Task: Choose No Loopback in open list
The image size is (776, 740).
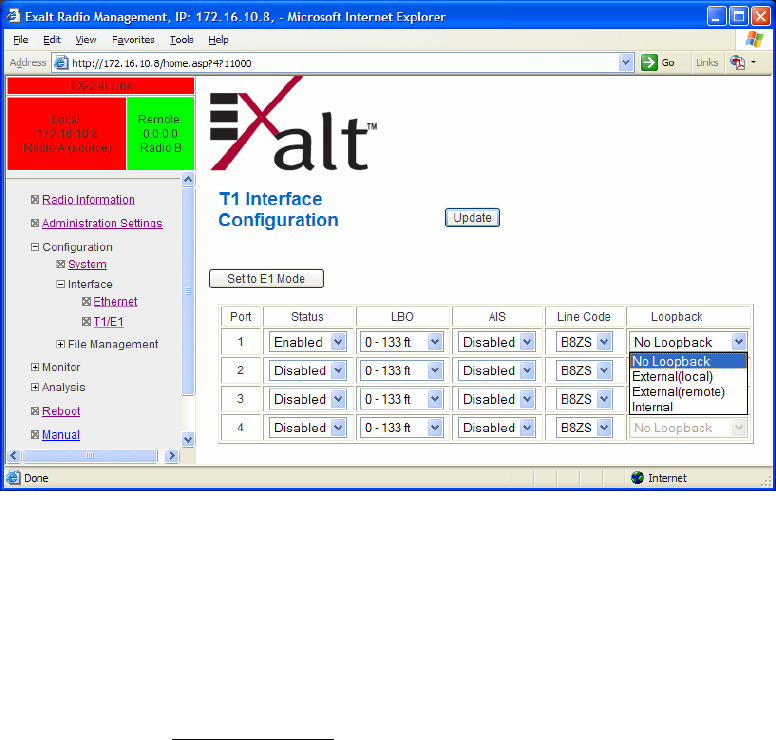Action: coord(688,361)
